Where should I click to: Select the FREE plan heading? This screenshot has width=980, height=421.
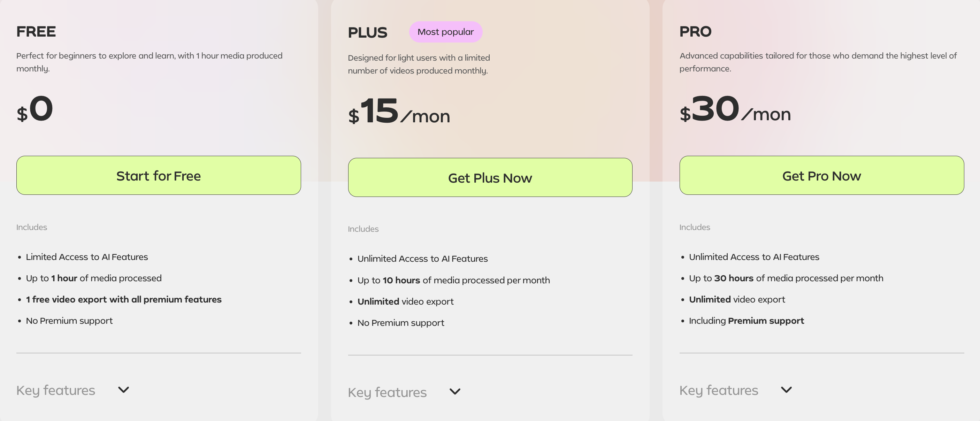tap(36, 32)
